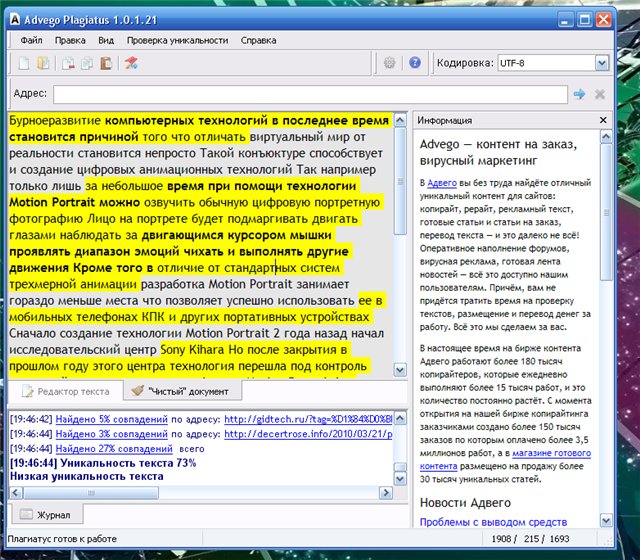Viewport: 640px width, 560px height.
Task: Collapse the Информация panel with its arrow
Action: (x=602, y=120)
